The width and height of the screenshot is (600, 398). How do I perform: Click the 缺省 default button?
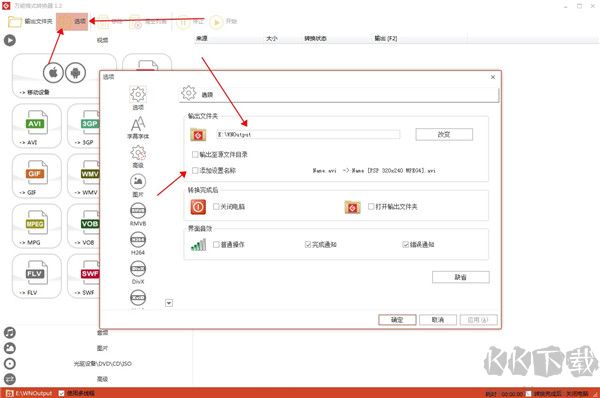pyautogui.click(x=461, y=277)
